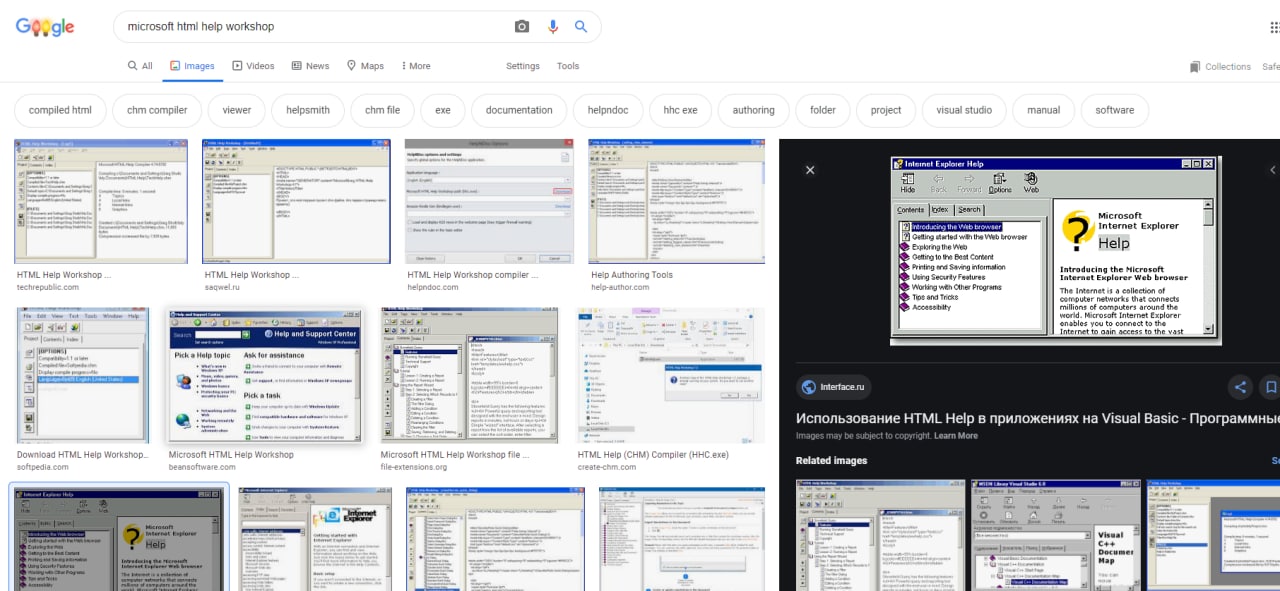Click 'Microsoft HTML Help Workshop' beansoftware caption
The width and height of the screenshot is (1280, 591).
pyautogui.click(x=231, y=455)
